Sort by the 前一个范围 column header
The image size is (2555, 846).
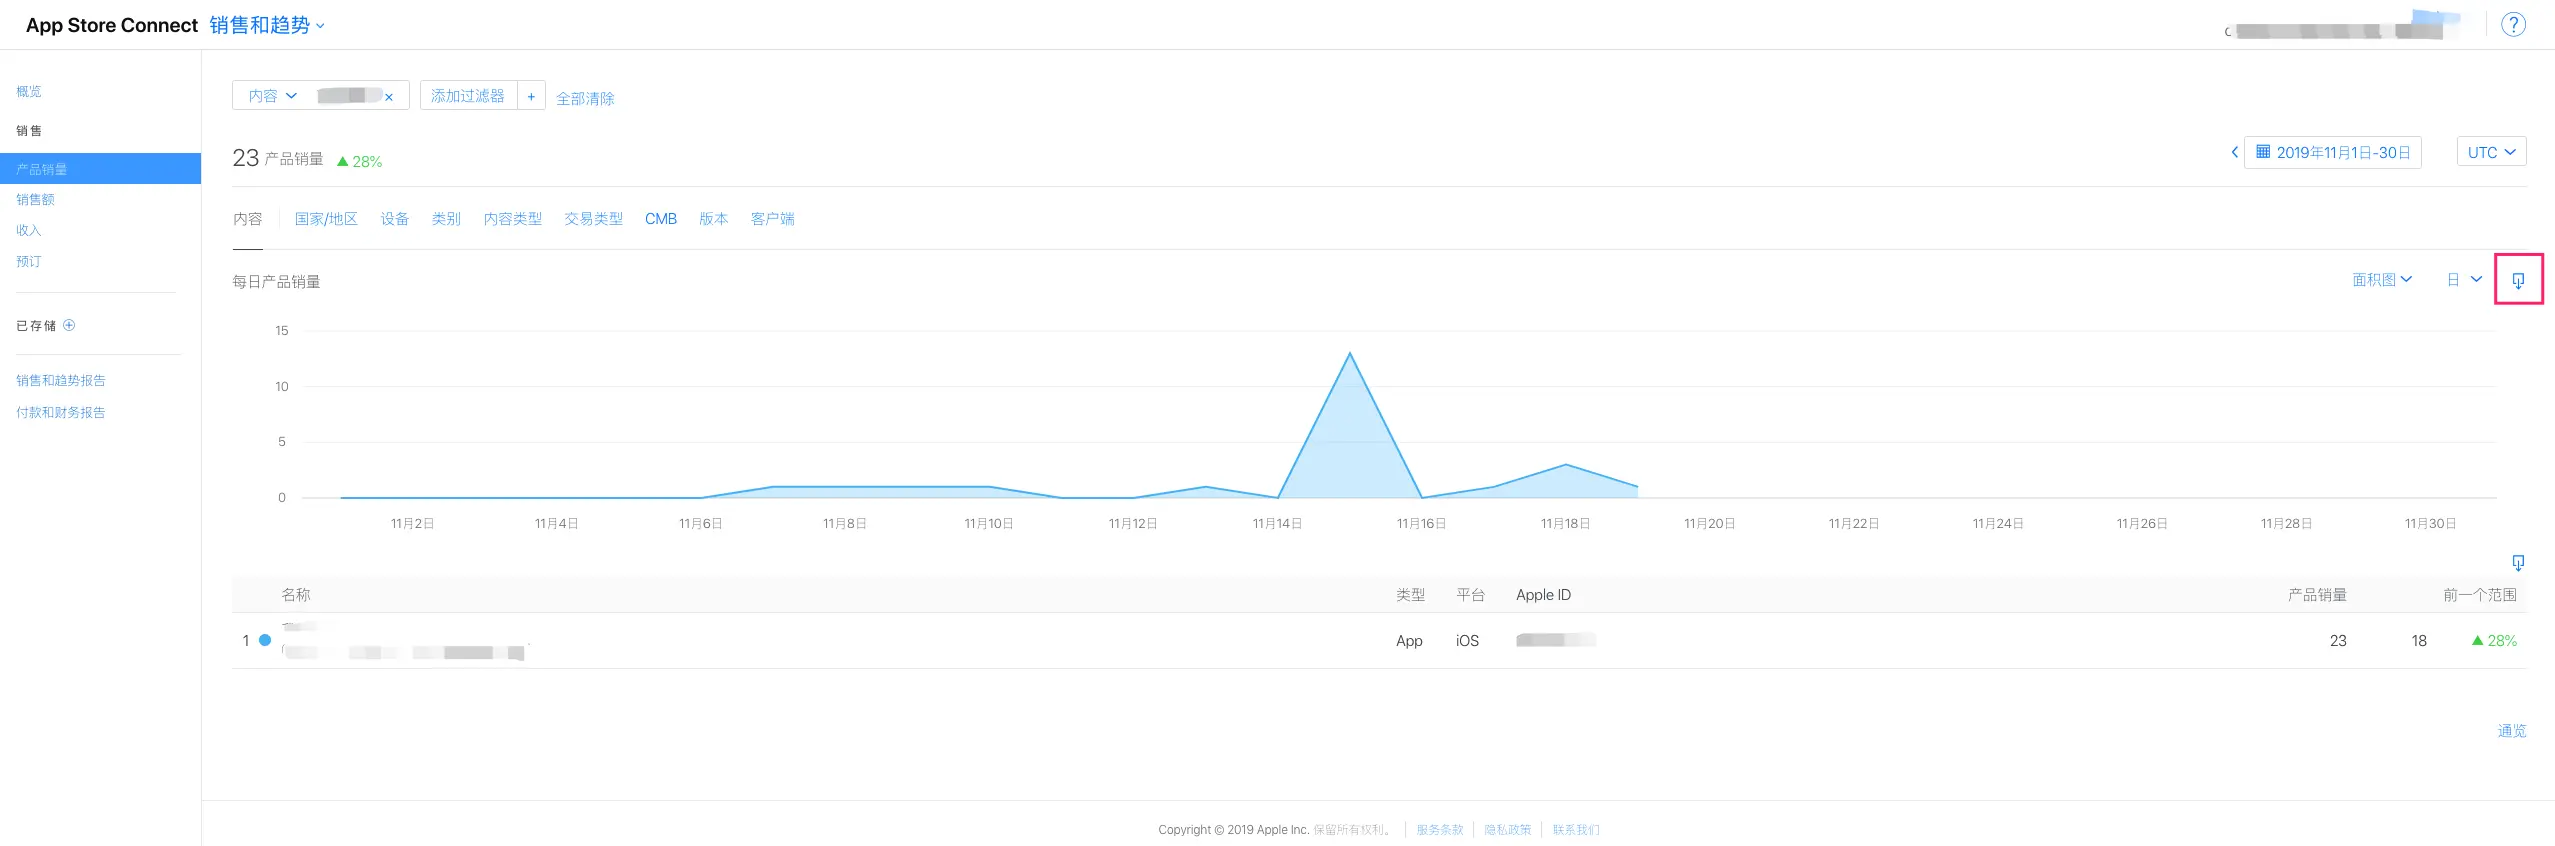pyautogui.click(x=2480, y=595)
